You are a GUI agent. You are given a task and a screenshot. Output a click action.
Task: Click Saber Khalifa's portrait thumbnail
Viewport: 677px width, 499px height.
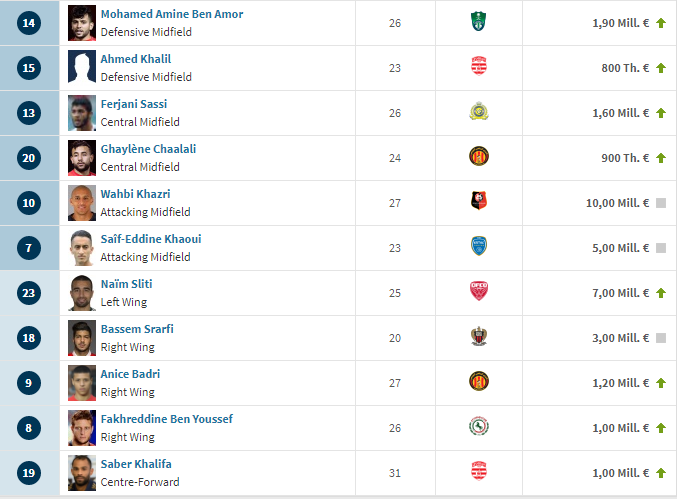tap(82, 473)
